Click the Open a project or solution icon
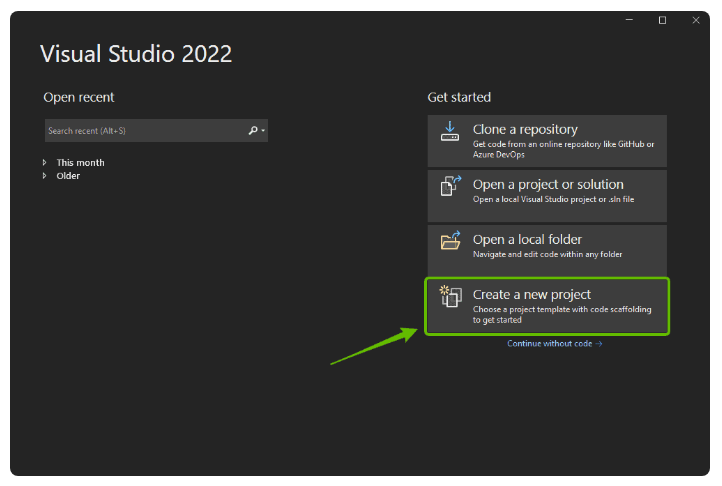 coord(450,186)
